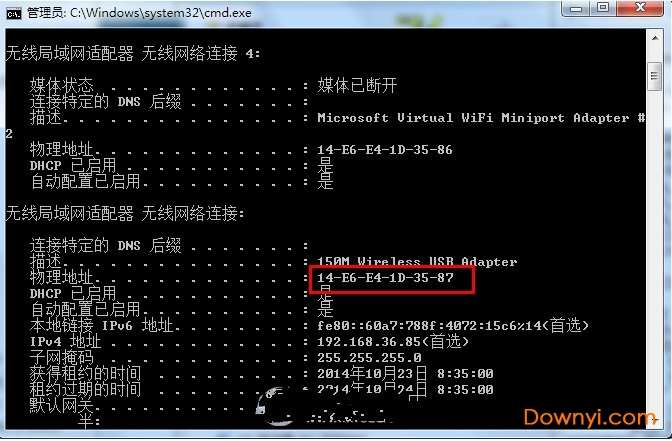The width and height of the screenshot is (672, 441).
Task: Minimize the command prompt window
Action: coord(576,9)
